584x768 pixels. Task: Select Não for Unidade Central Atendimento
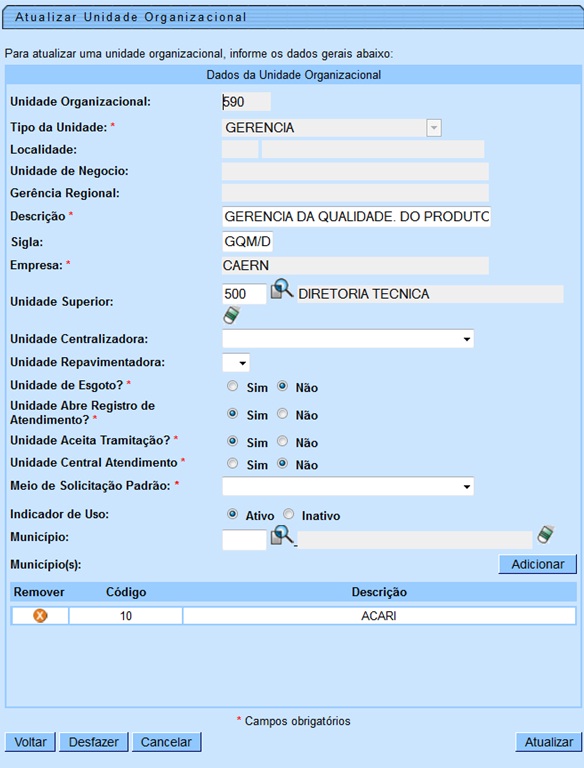point(282,463)
